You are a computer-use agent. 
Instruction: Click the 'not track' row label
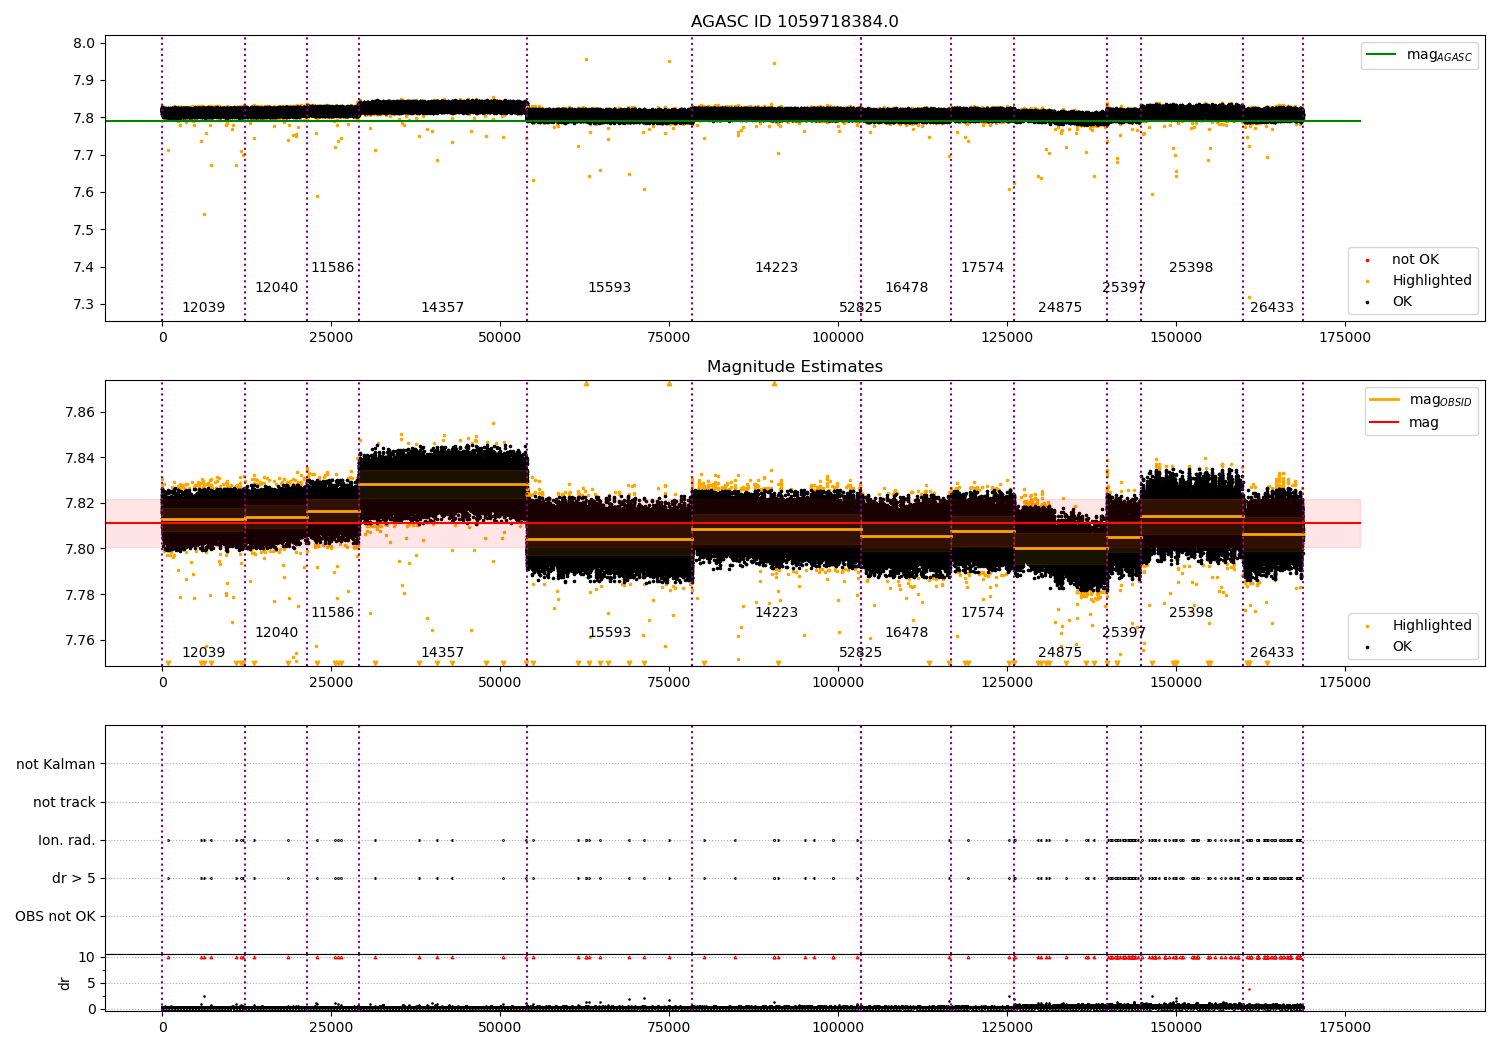[64, 802]
